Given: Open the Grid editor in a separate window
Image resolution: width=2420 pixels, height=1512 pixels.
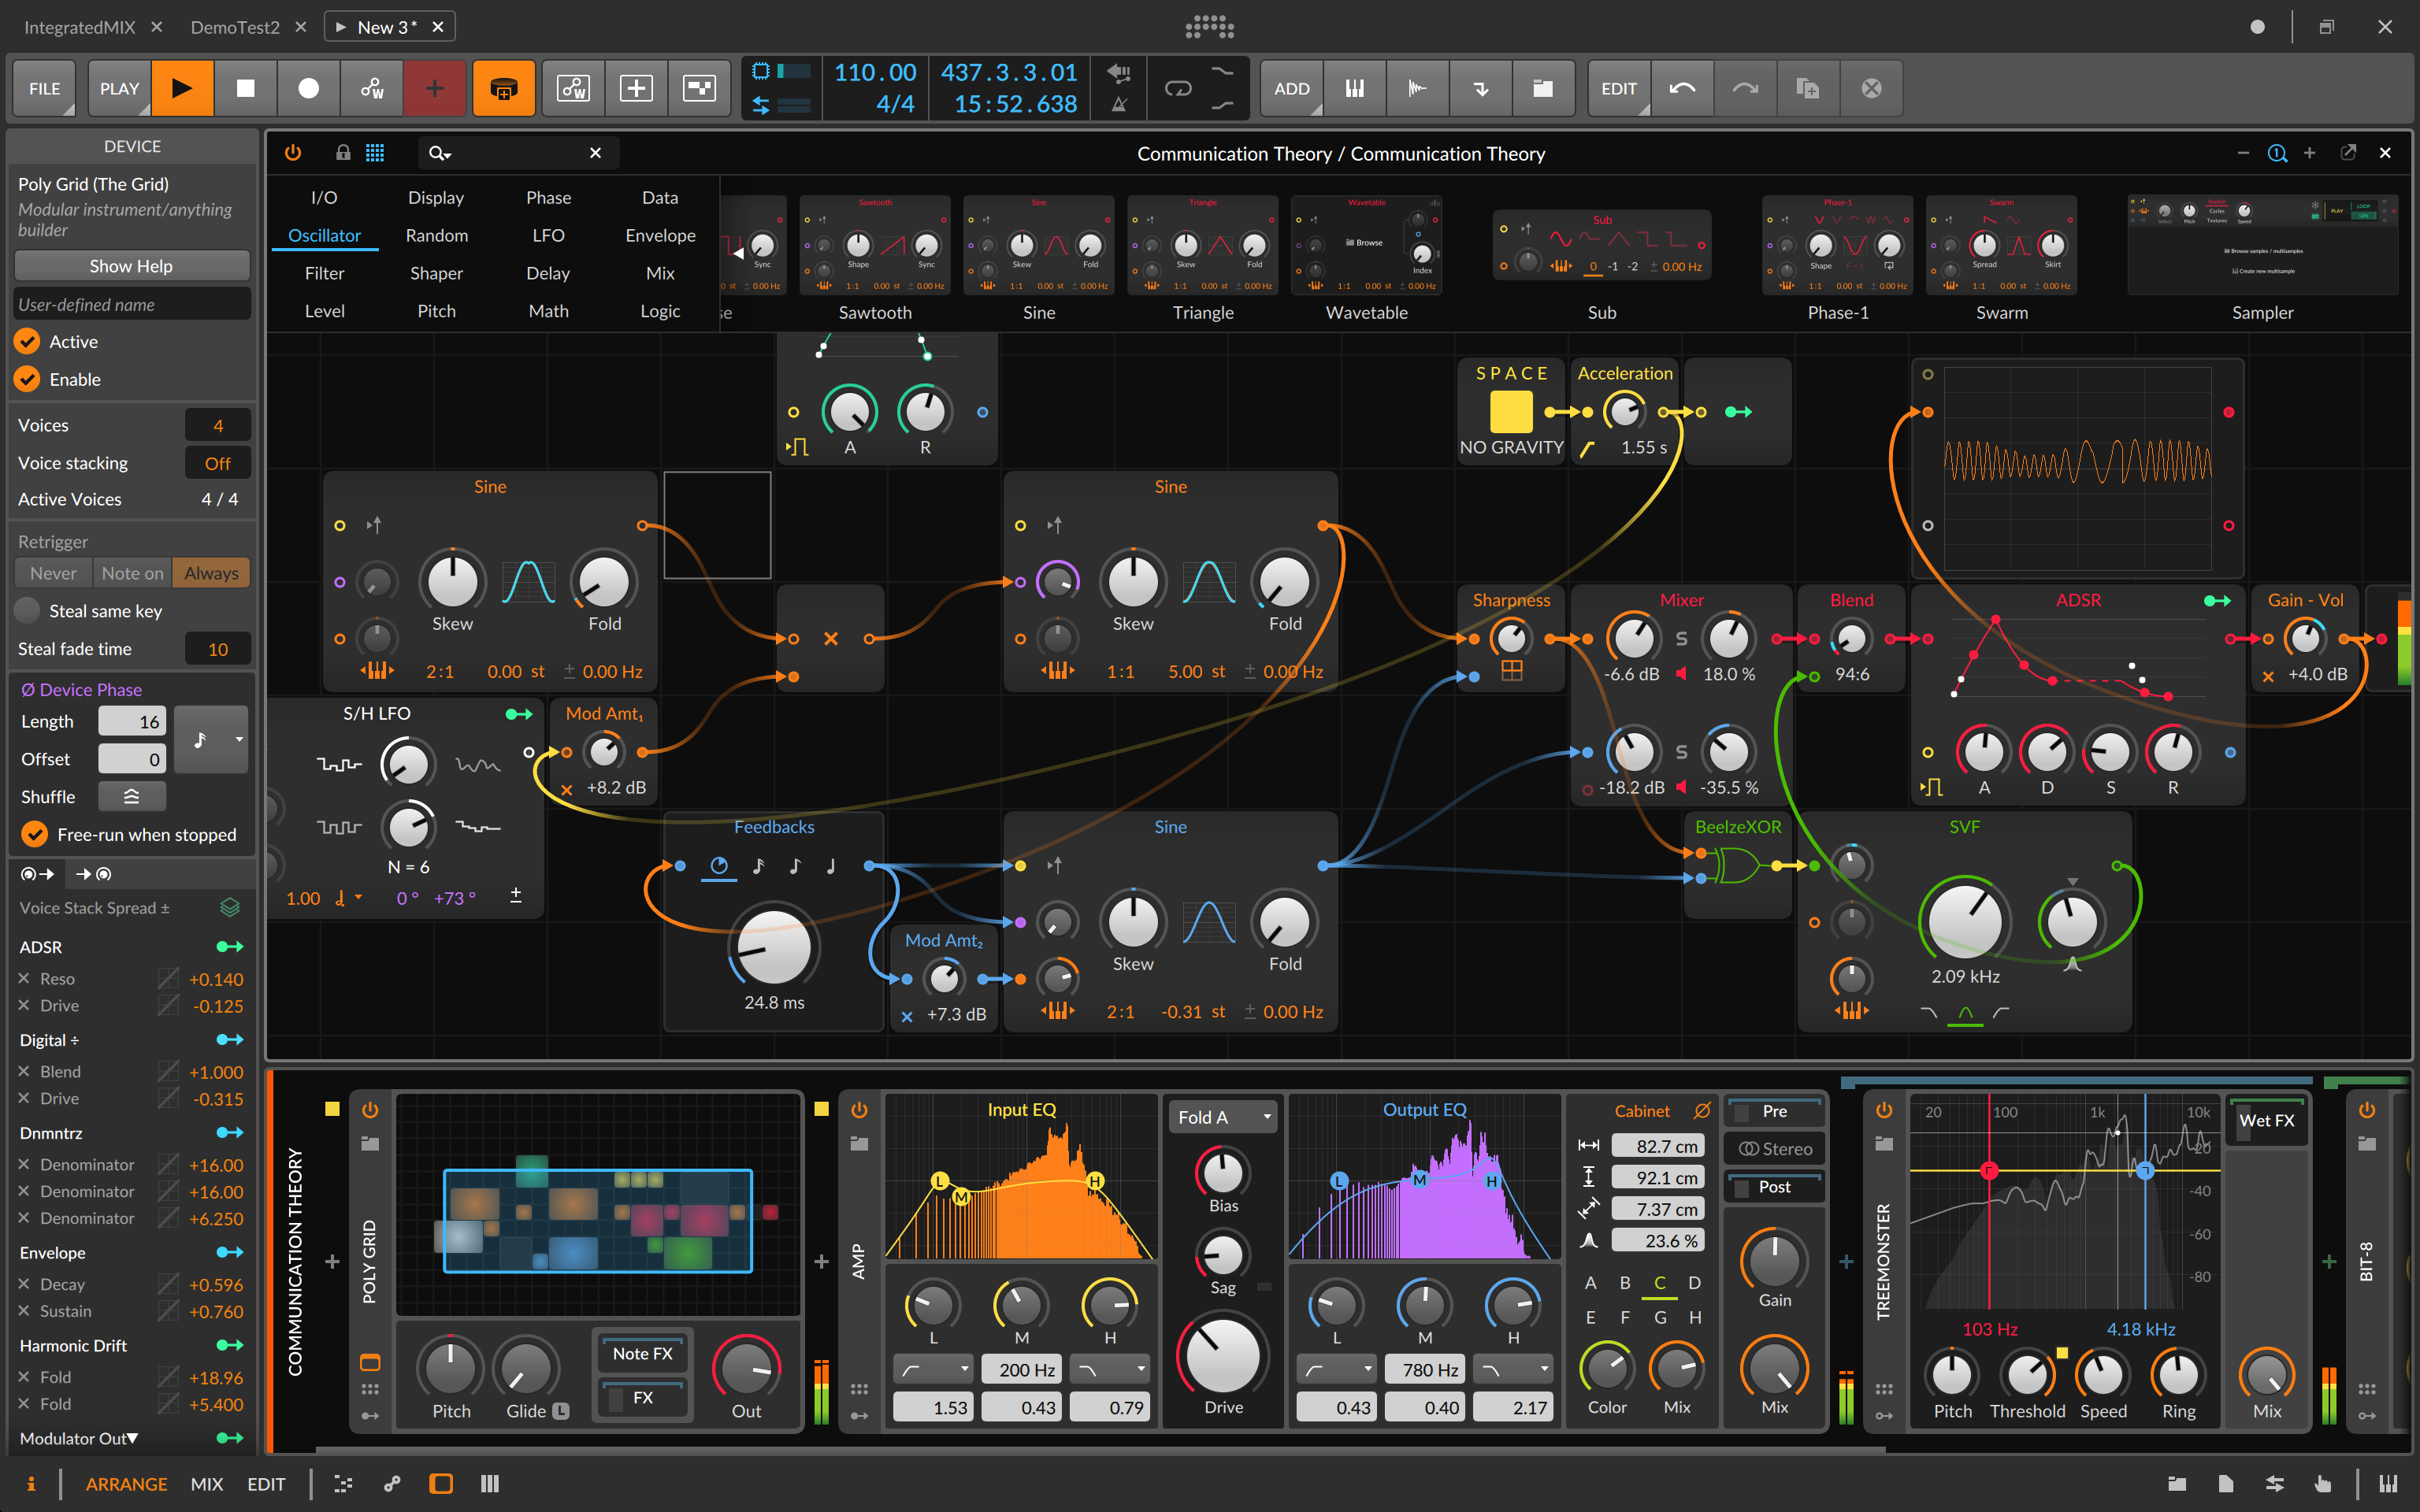Looking at the screenshot, I should 2349,152.
